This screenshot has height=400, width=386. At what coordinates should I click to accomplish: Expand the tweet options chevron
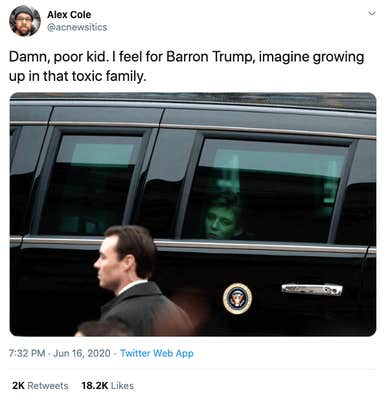coord(372,13)
